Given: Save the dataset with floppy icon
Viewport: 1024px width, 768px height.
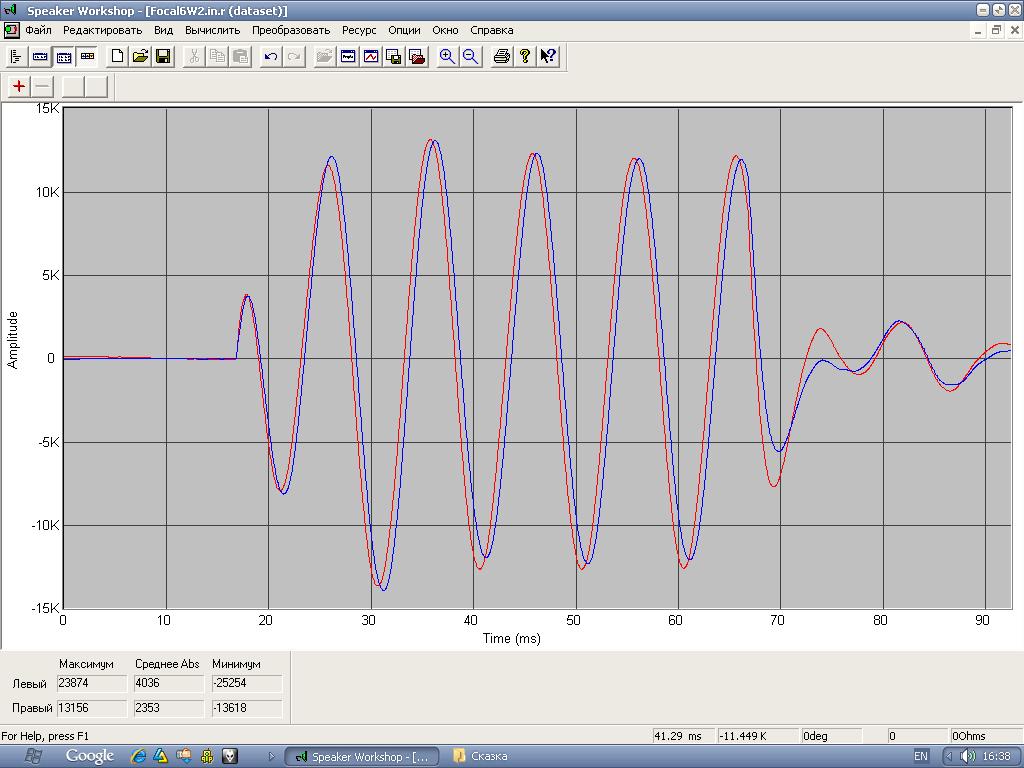Looking at the screenshot, I should (x=163, y=57).
